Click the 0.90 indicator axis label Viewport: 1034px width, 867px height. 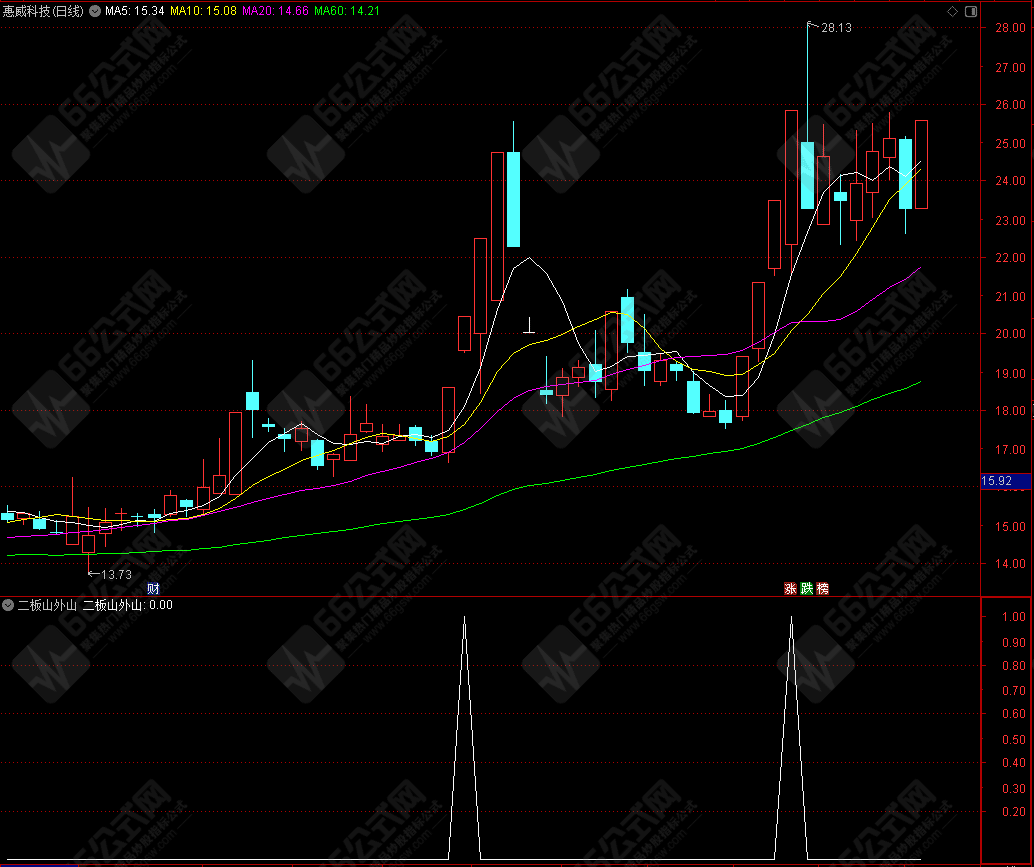click(x=1014, y=642)
